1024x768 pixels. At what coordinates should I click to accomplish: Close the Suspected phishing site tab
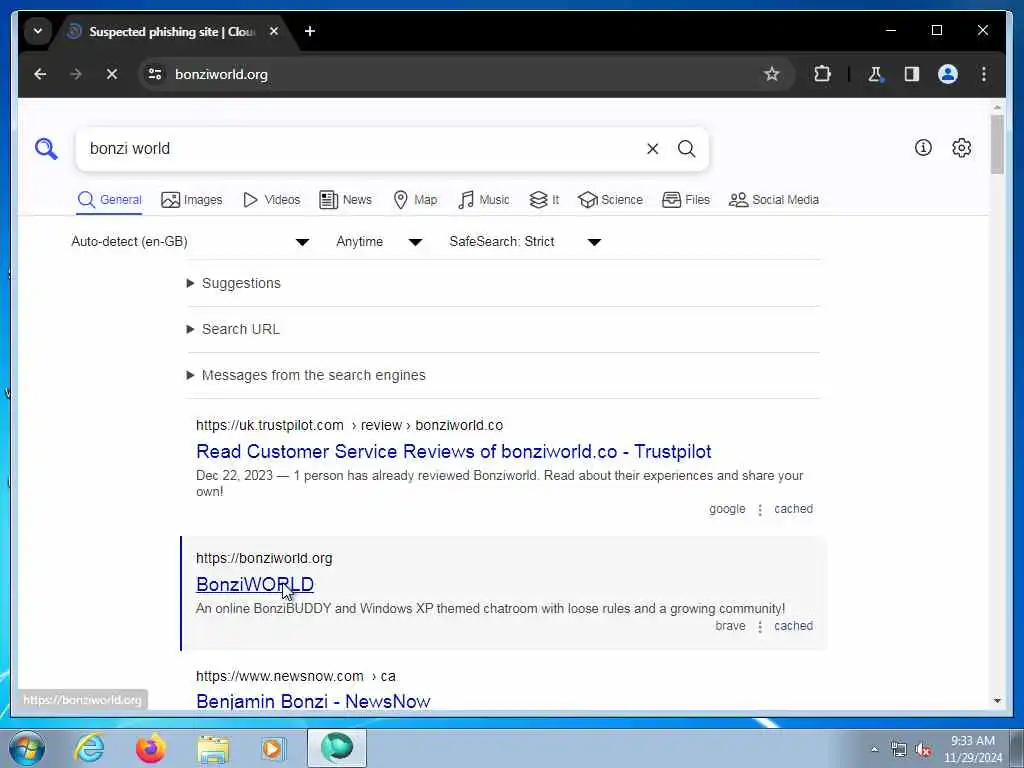[x=274, y=31]
